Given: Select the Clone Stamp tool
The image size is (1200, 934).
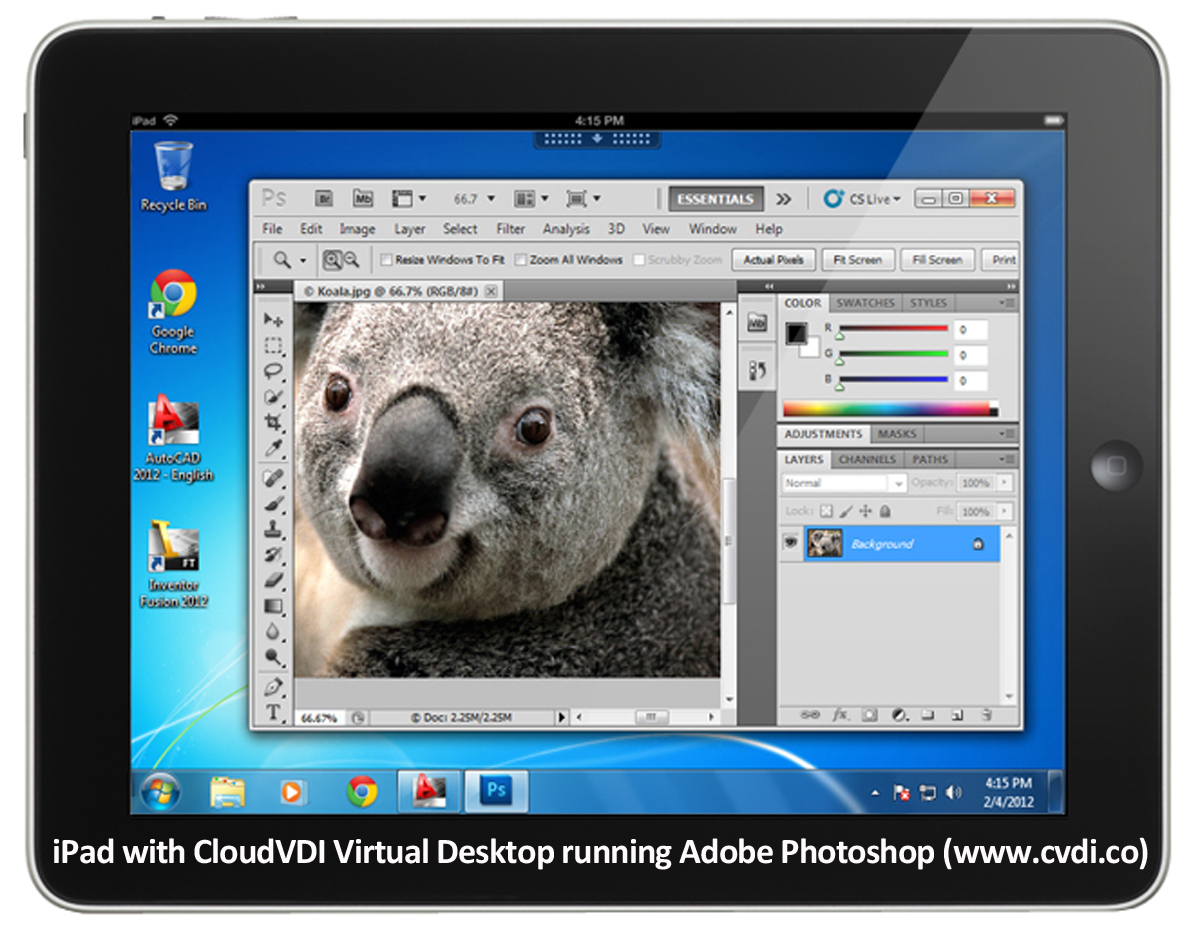Looking at the screenshot, I should coord(273,530).
